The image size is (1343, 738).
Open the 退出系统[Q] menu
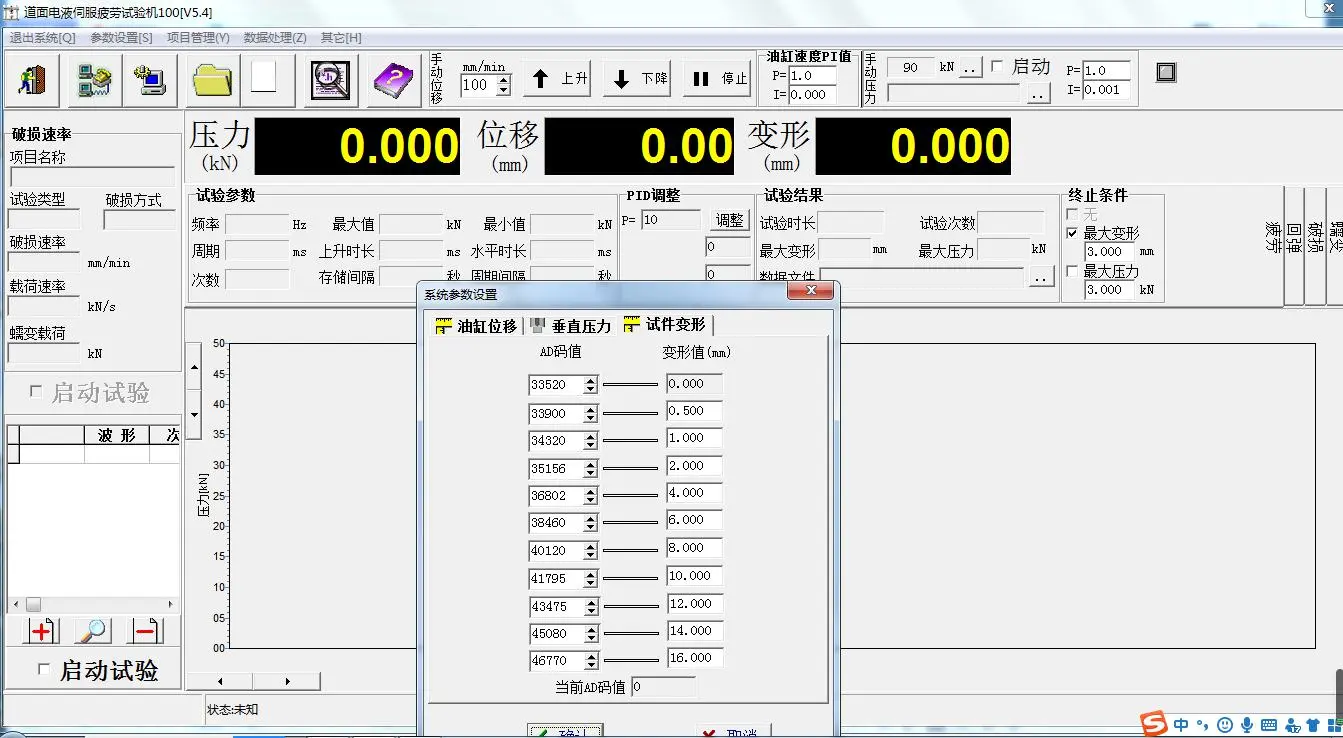pyautogui.click(x=42, y=37)
